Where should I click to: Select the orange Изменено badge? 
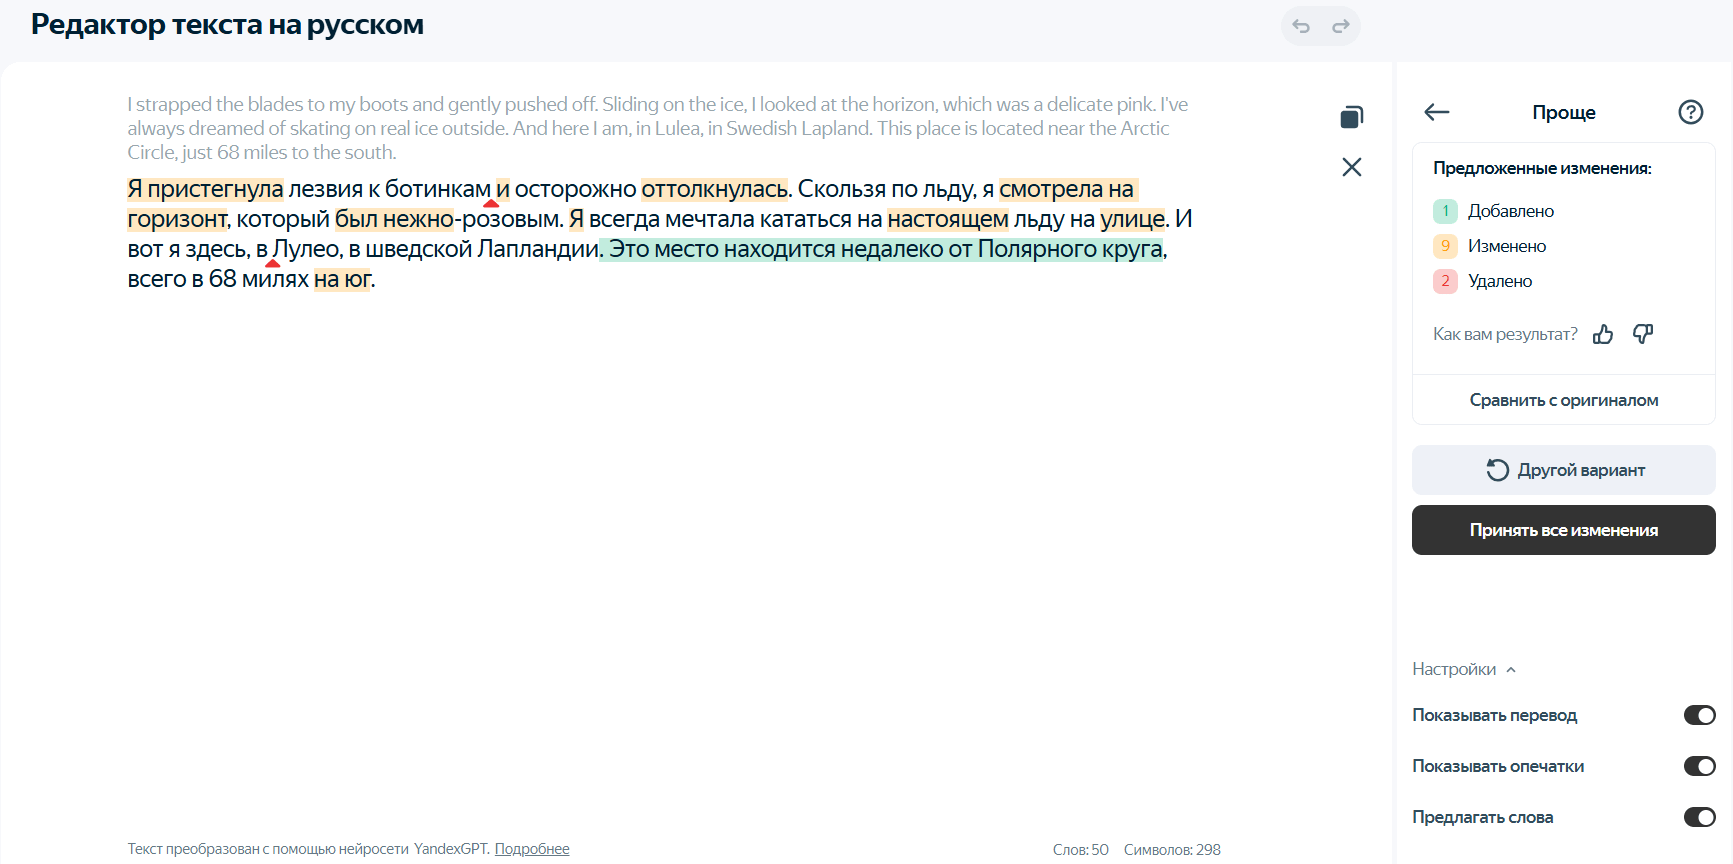[1445, 246]
